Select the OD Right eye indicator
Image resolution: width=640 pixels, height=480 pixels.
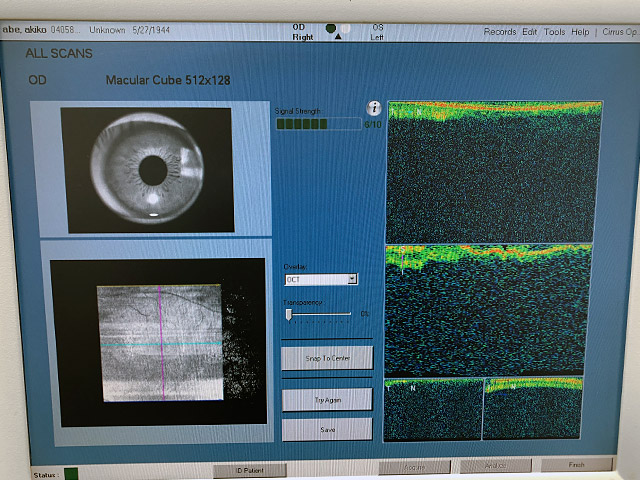click(331, 28)
